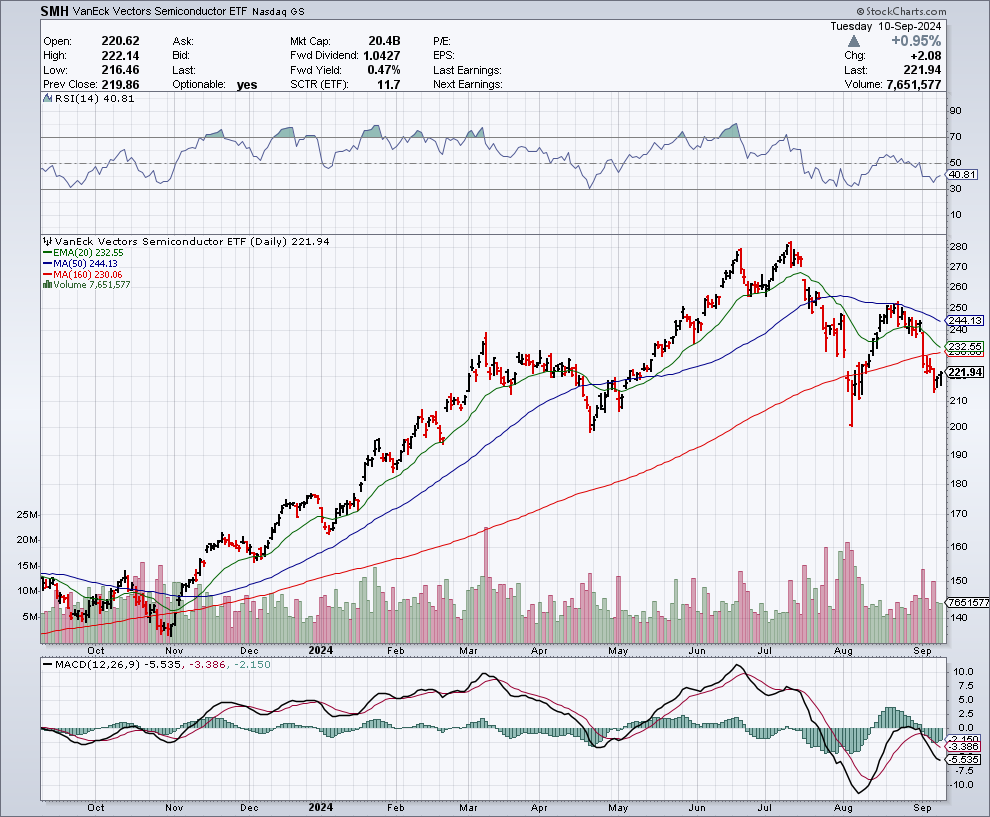Click the 221.94 last price tag on axis
The width and height of the screenshot is (990, 817).
(965, 373)
